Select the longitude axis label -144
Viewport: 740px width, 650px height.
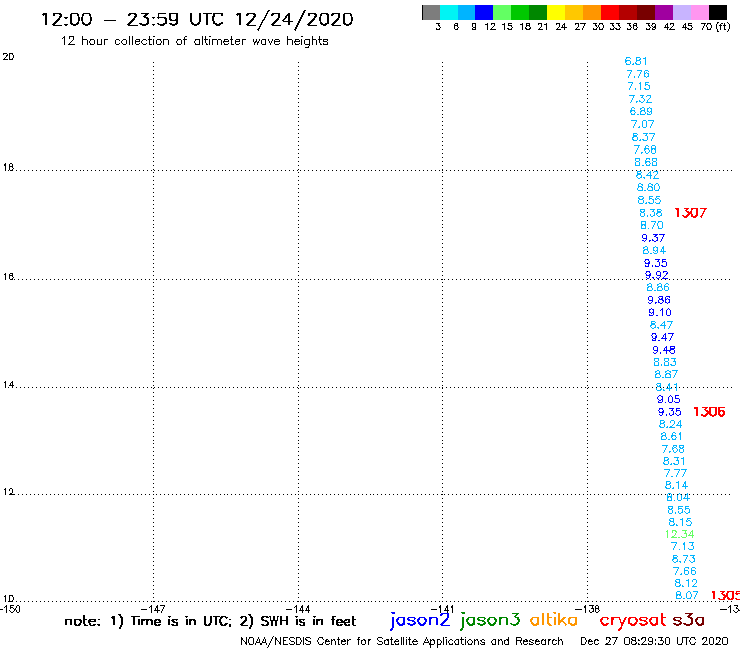[x=298, y=609]
